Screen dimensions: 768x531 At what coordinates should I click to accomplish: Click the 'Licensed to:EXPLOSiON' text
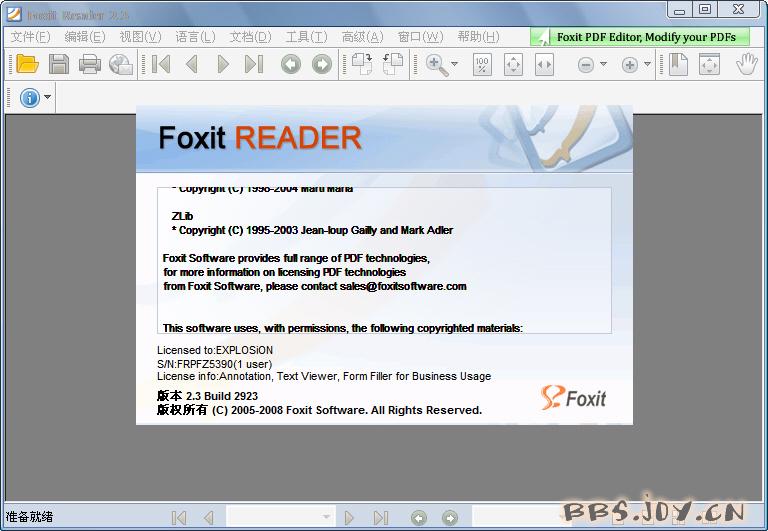pos(215,350)
